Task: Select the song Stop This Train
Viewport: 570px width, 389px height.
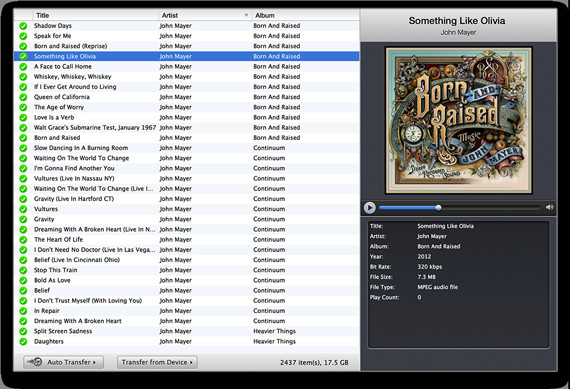Action: point(56,270)
